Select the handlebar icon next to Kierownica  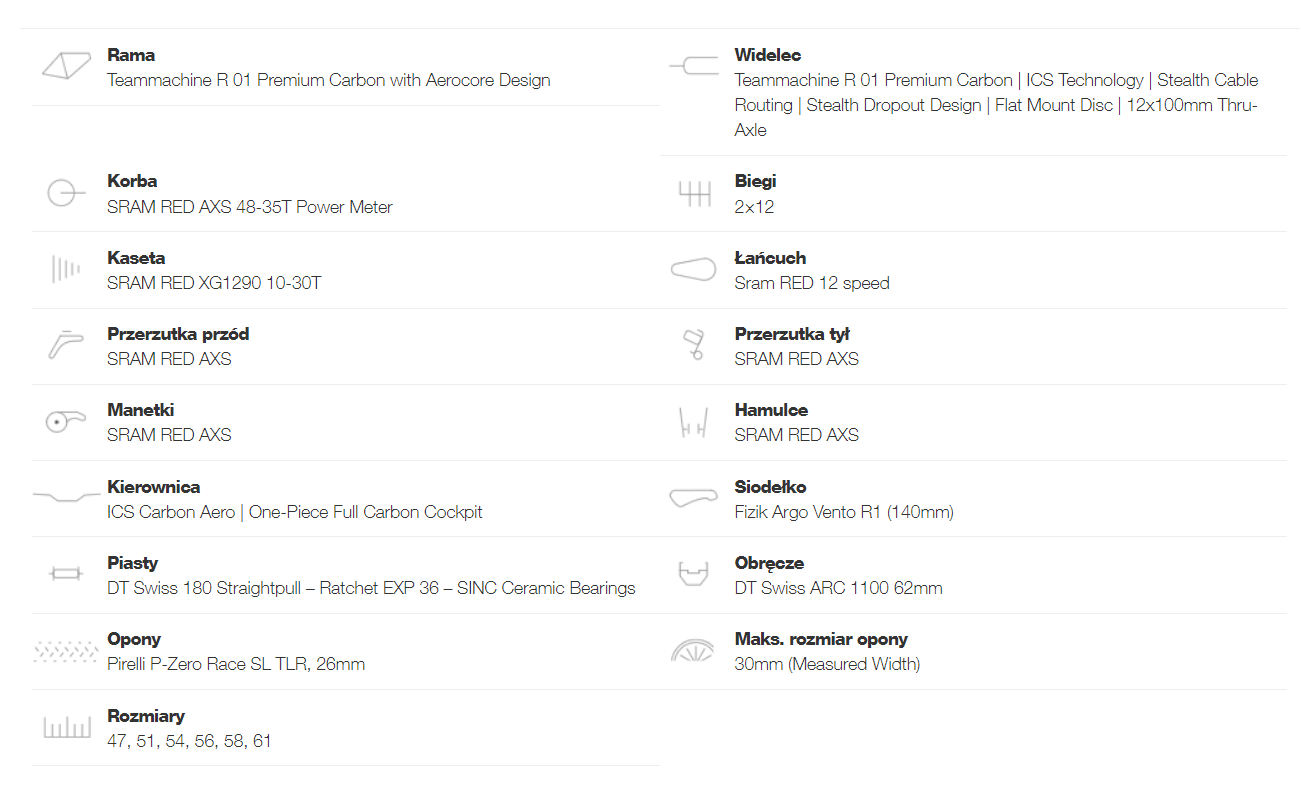pyautogui.click(x=66, y=497)
